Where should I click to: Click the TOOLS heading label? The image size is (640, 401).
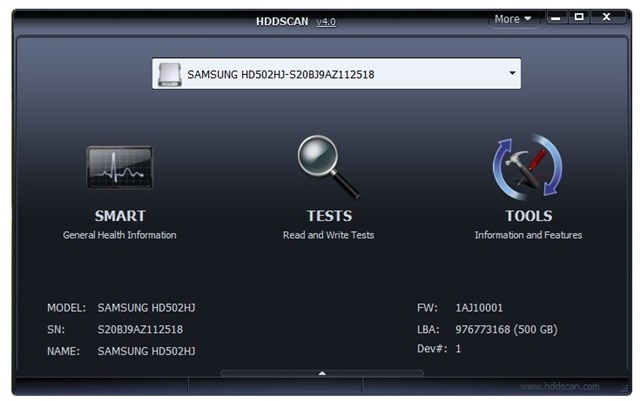point(529,216)
